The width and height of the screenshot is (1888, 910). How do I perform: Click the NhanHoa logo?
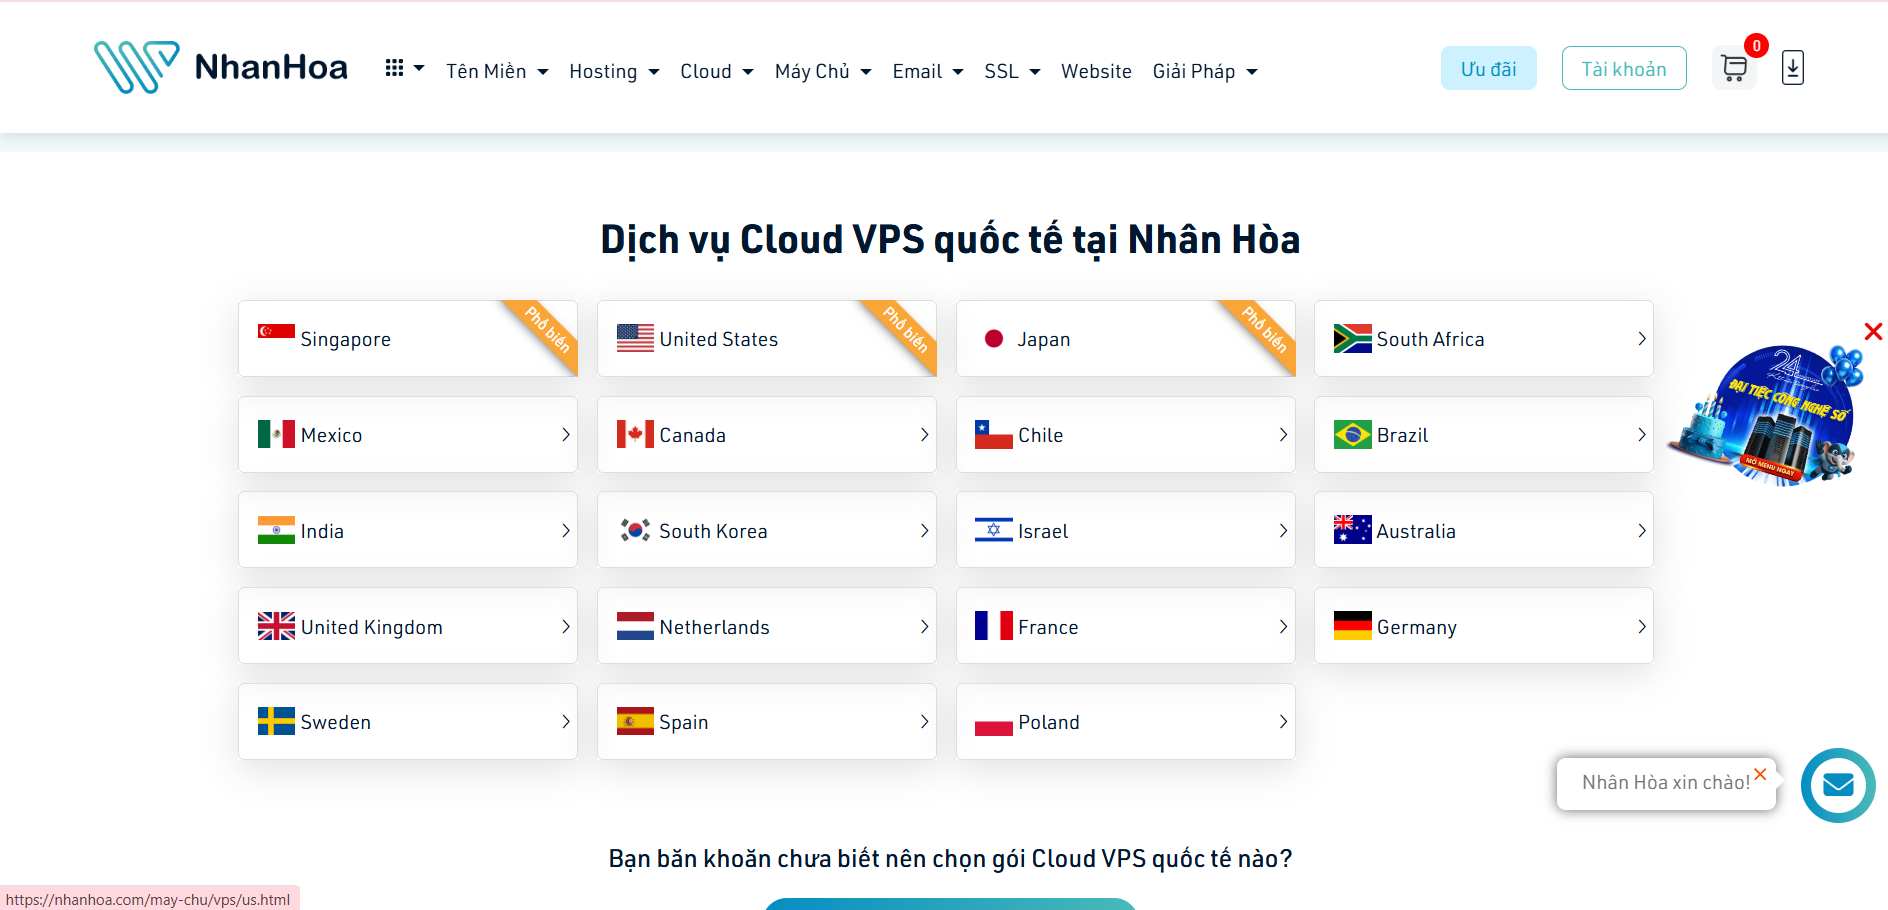pyautogui.click(x=221, y=67)
